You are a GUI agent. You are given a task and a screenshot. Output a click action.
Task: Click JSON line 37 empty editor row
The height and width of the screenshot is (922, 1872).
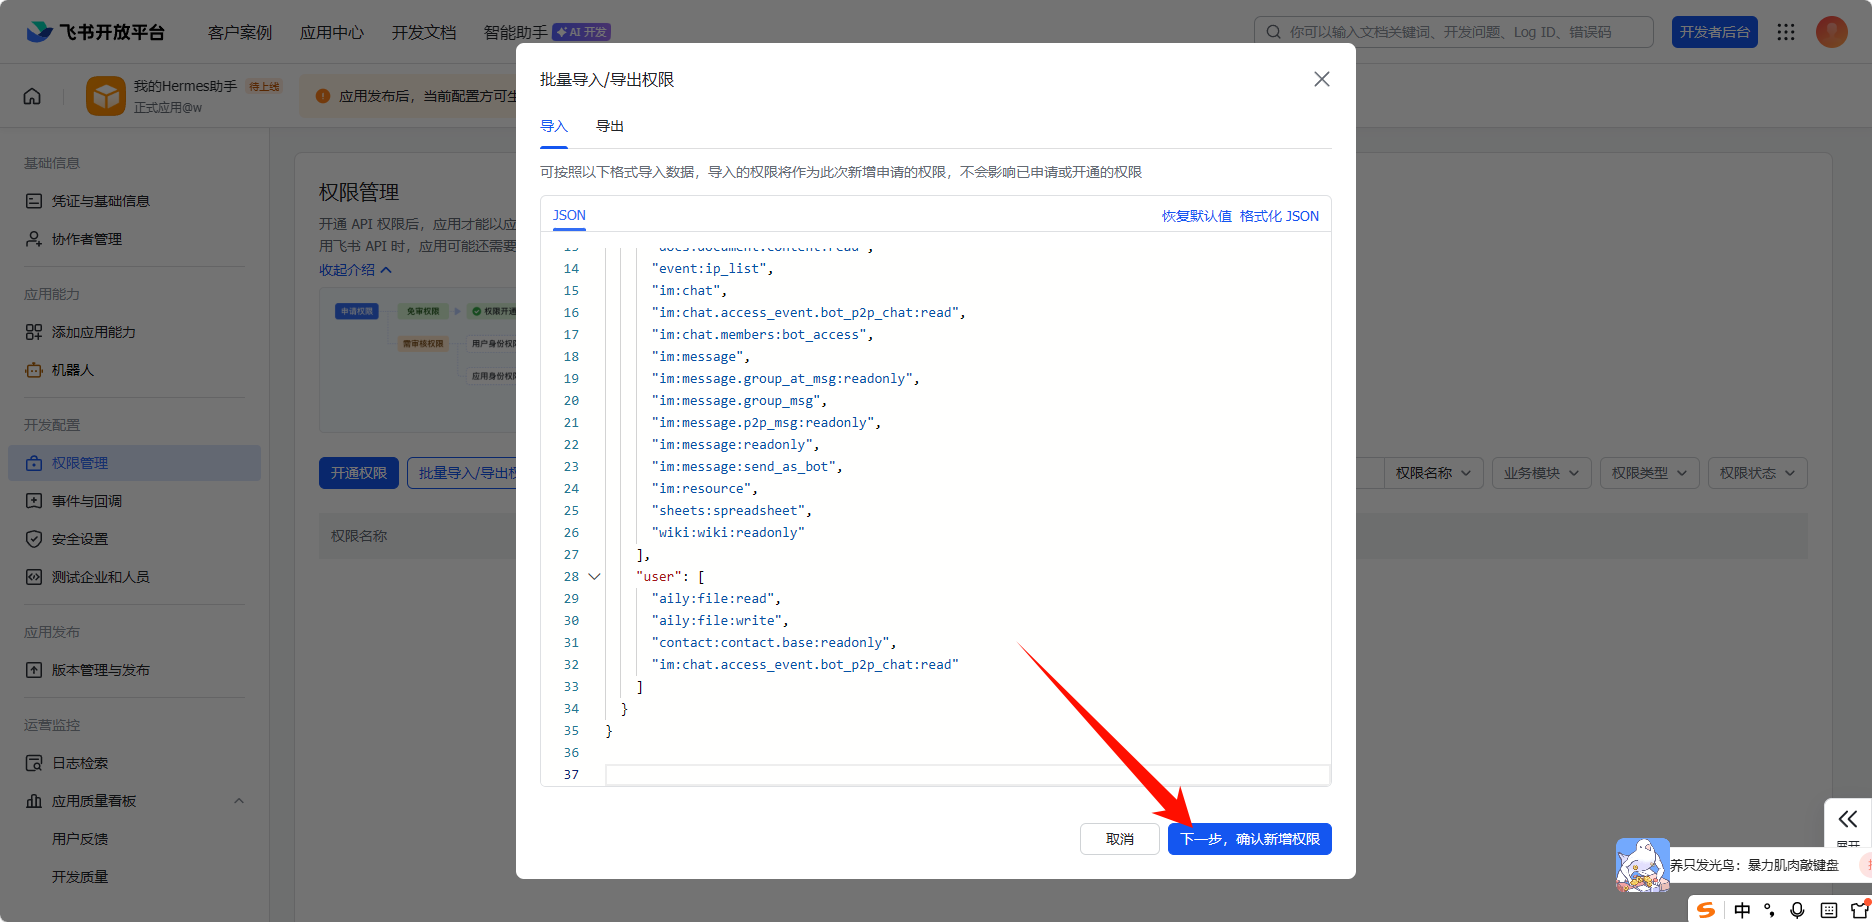[967, 774]
